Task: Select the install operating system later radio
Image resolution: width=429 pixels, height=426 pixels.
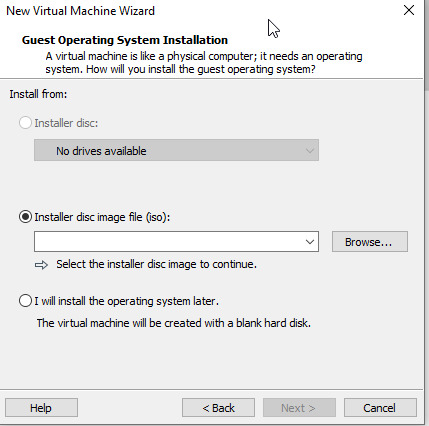Action: click(x=25, y=301)
